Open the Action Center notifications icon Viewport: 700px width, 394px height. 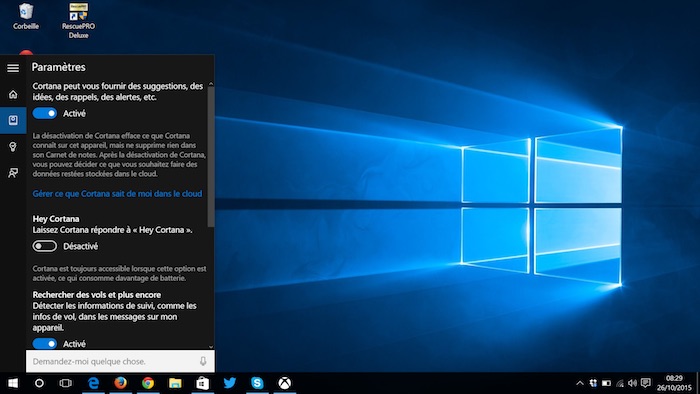[x=646, y=383]
